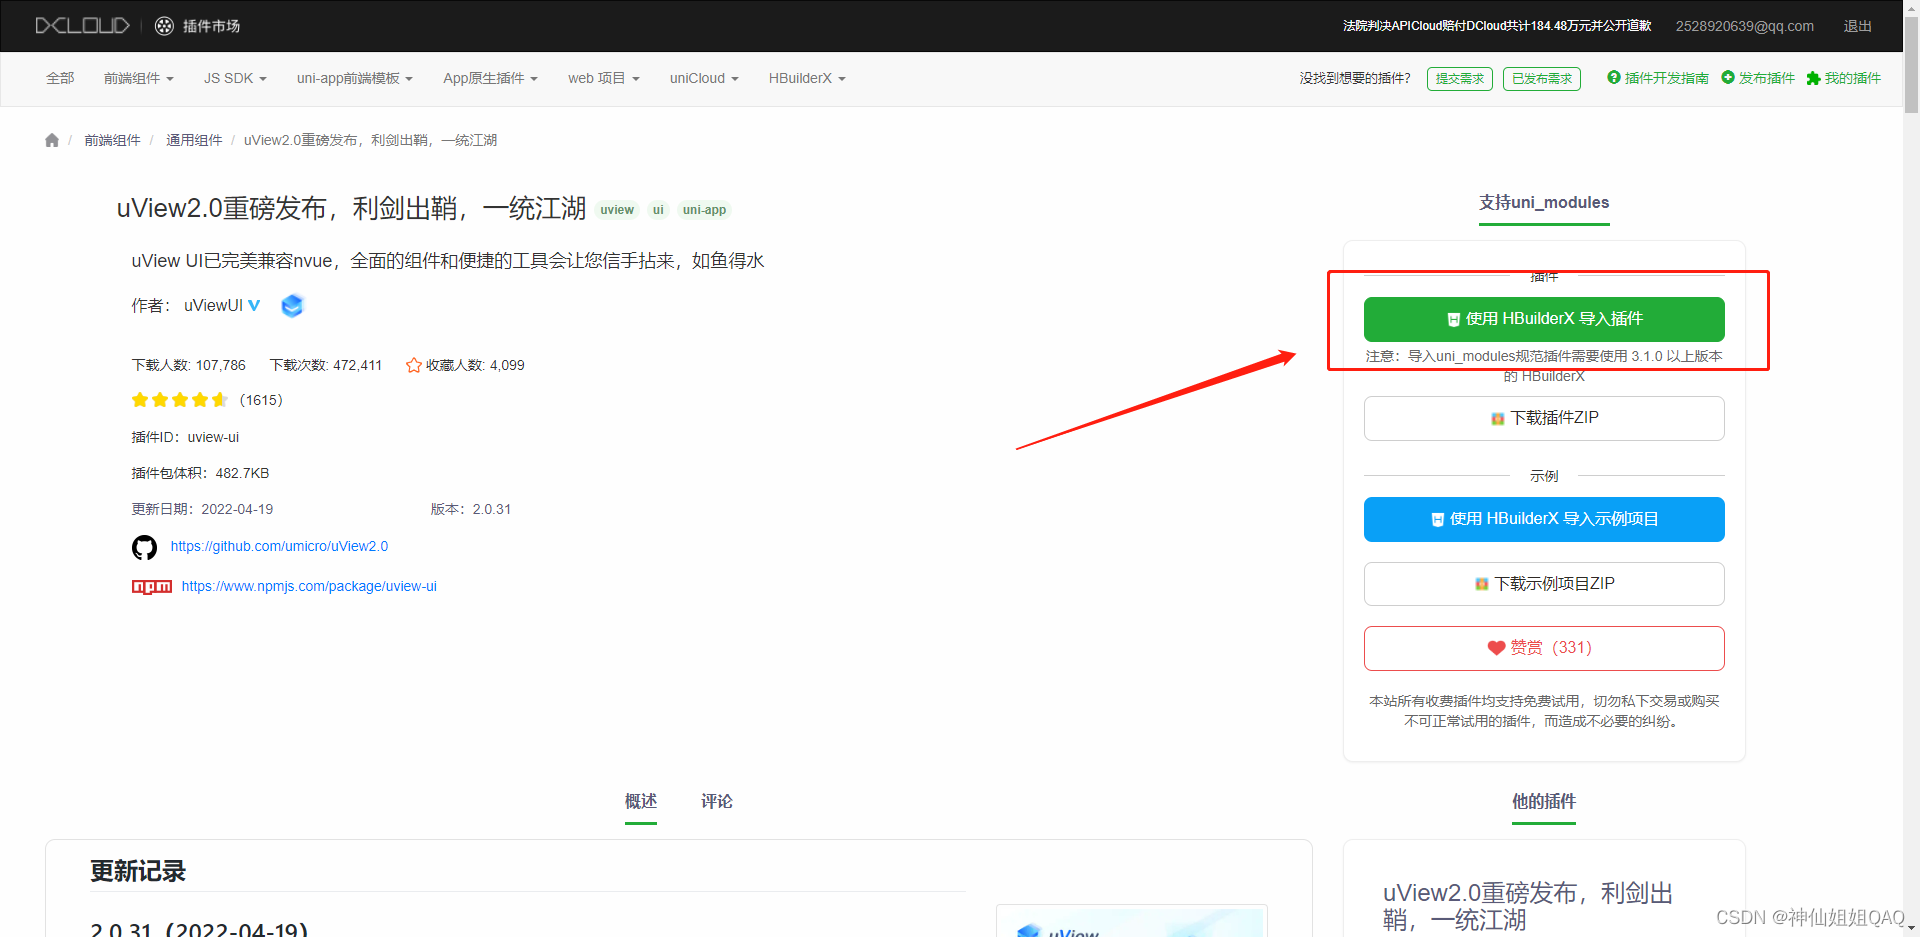
Task: Click the GitHub octocat icon
Action: coord(145,547)
